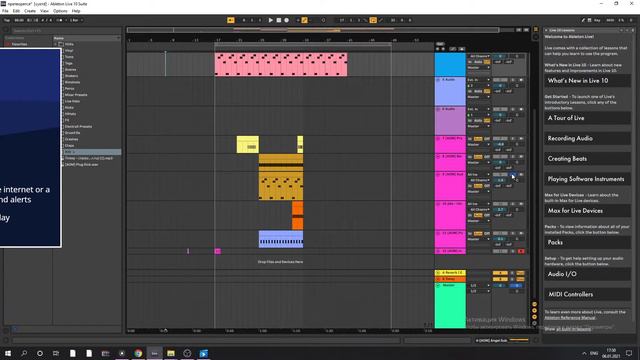This screenshot has width=640, height=360.
Task: Arm track 5 Audio for recording
Action: click(521, 80)
